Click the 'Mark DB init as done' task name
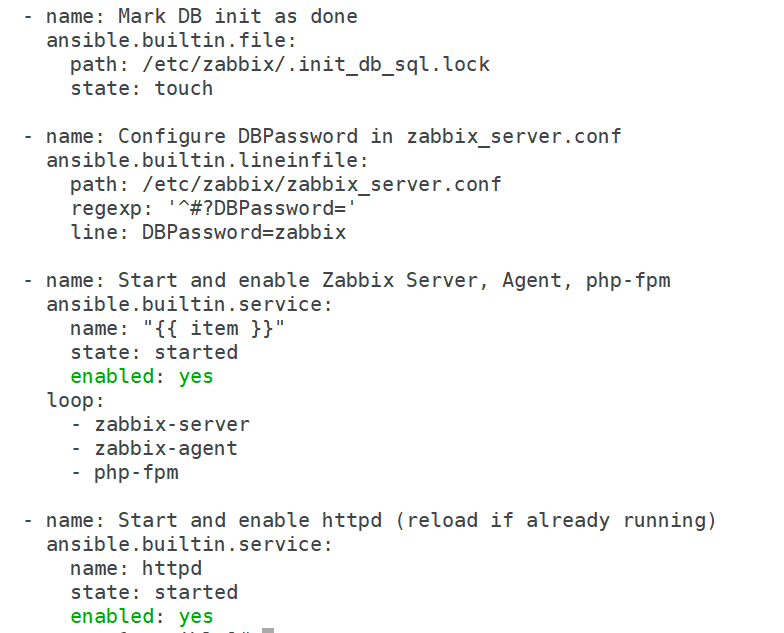The image size is (784, 633). 238,16
